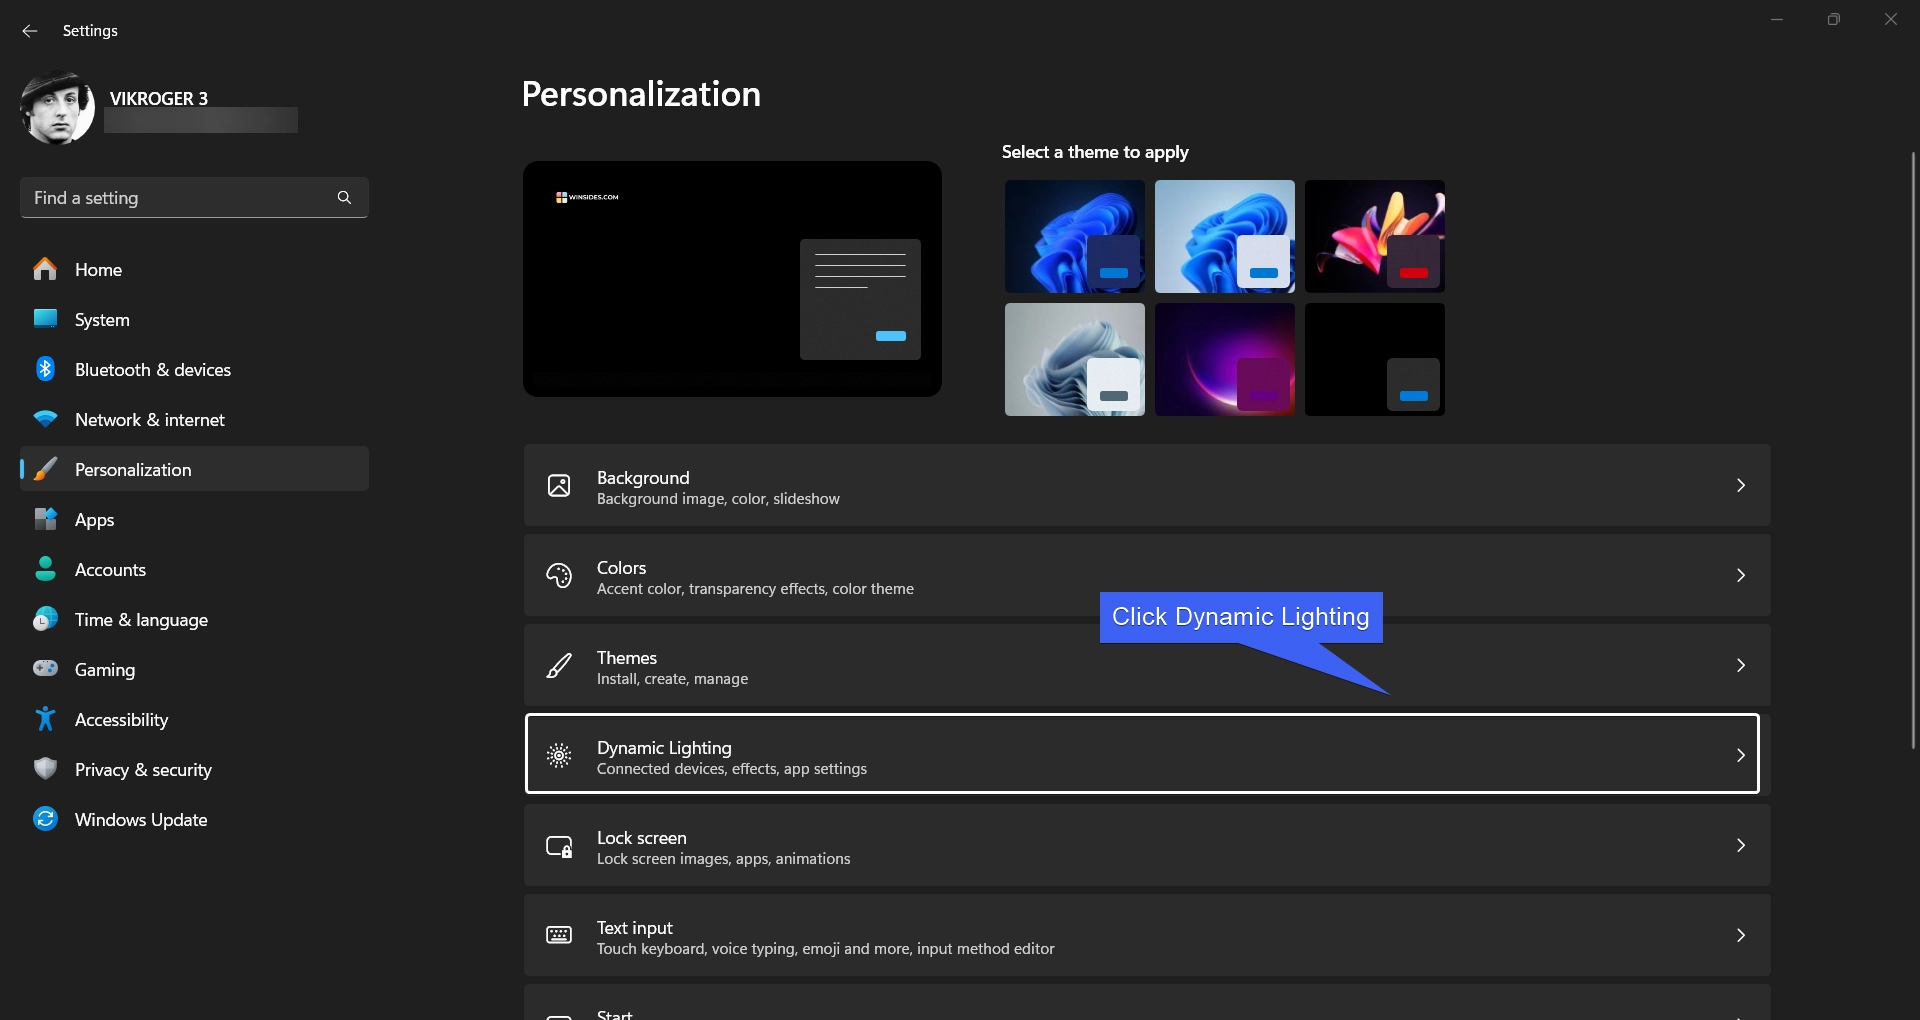Image resolution: width=1920 pixels, height=1020 pixels.
Task: Click the Network wifi icon
Action: pos(45,419)
